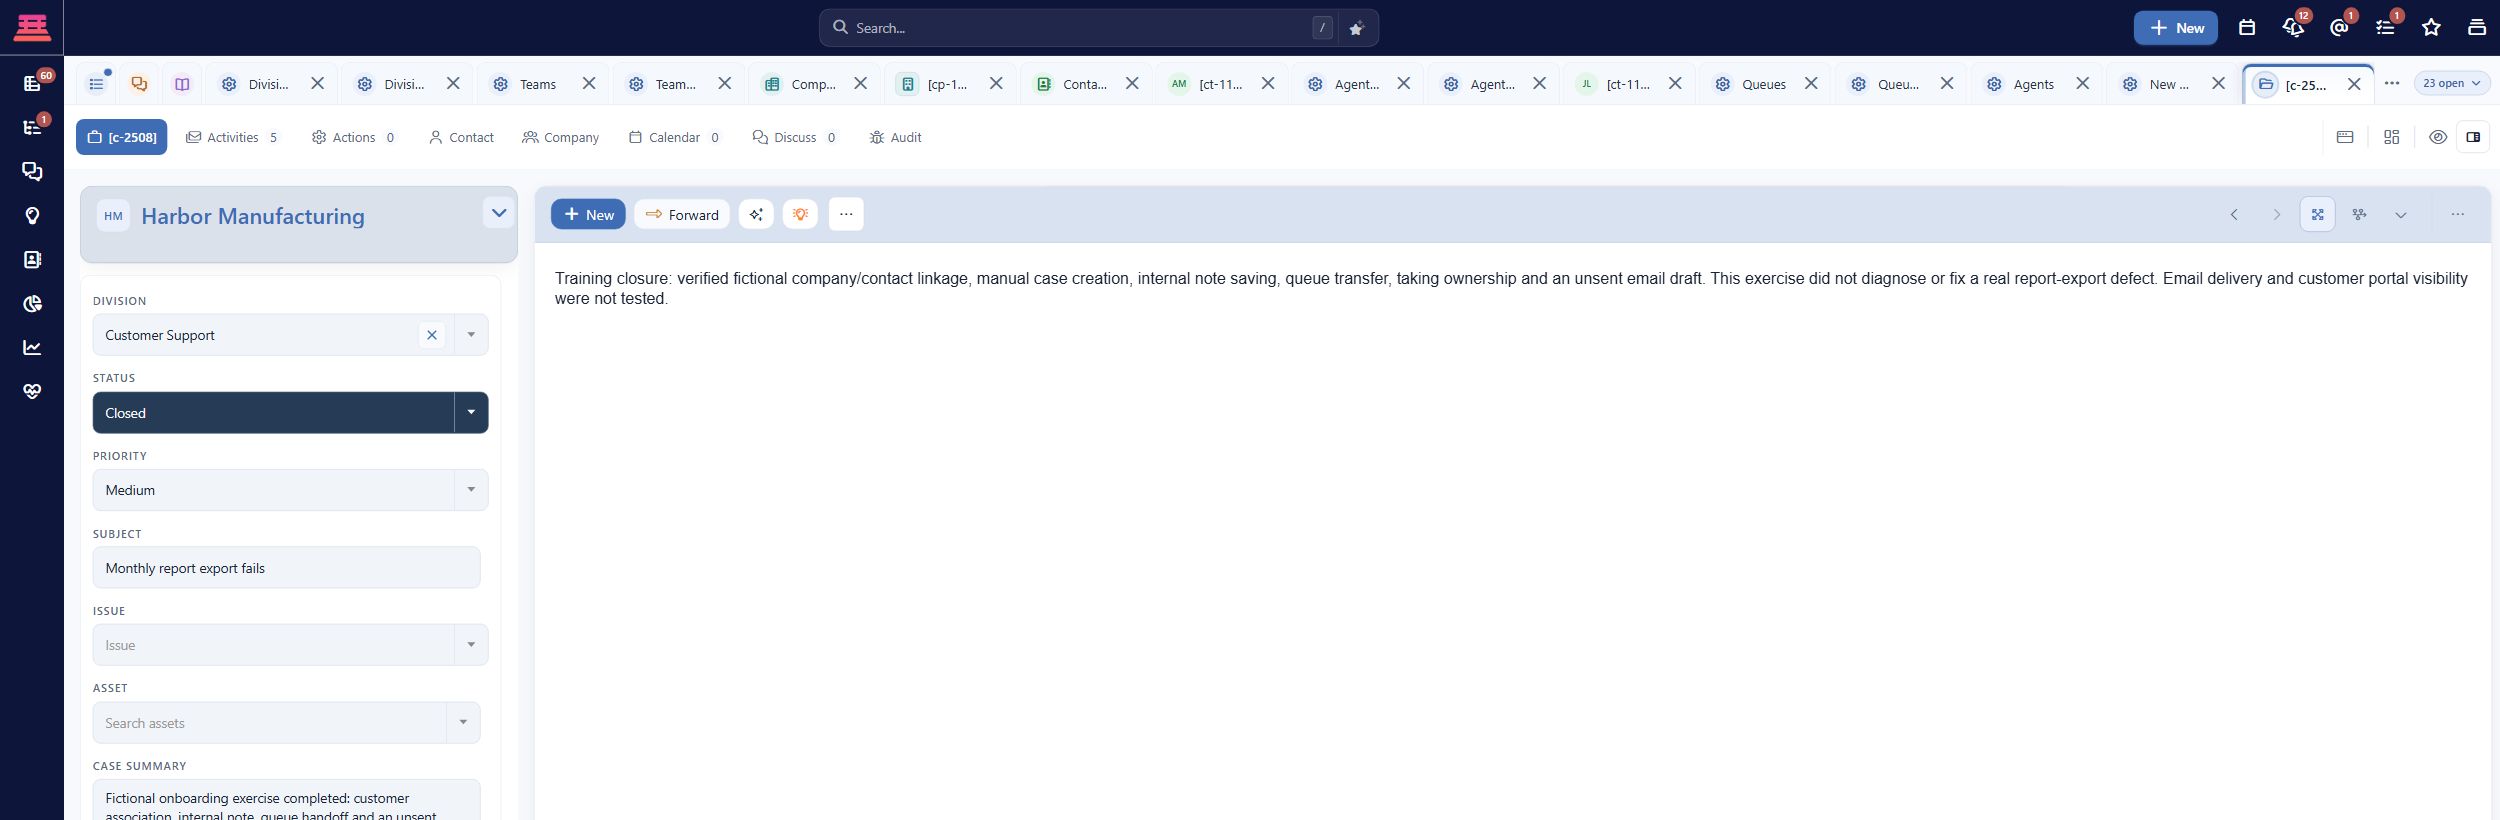Open the contacts book sidebar icon
Viewport: 2500px width, 820px height.
[x=32, y=259]
